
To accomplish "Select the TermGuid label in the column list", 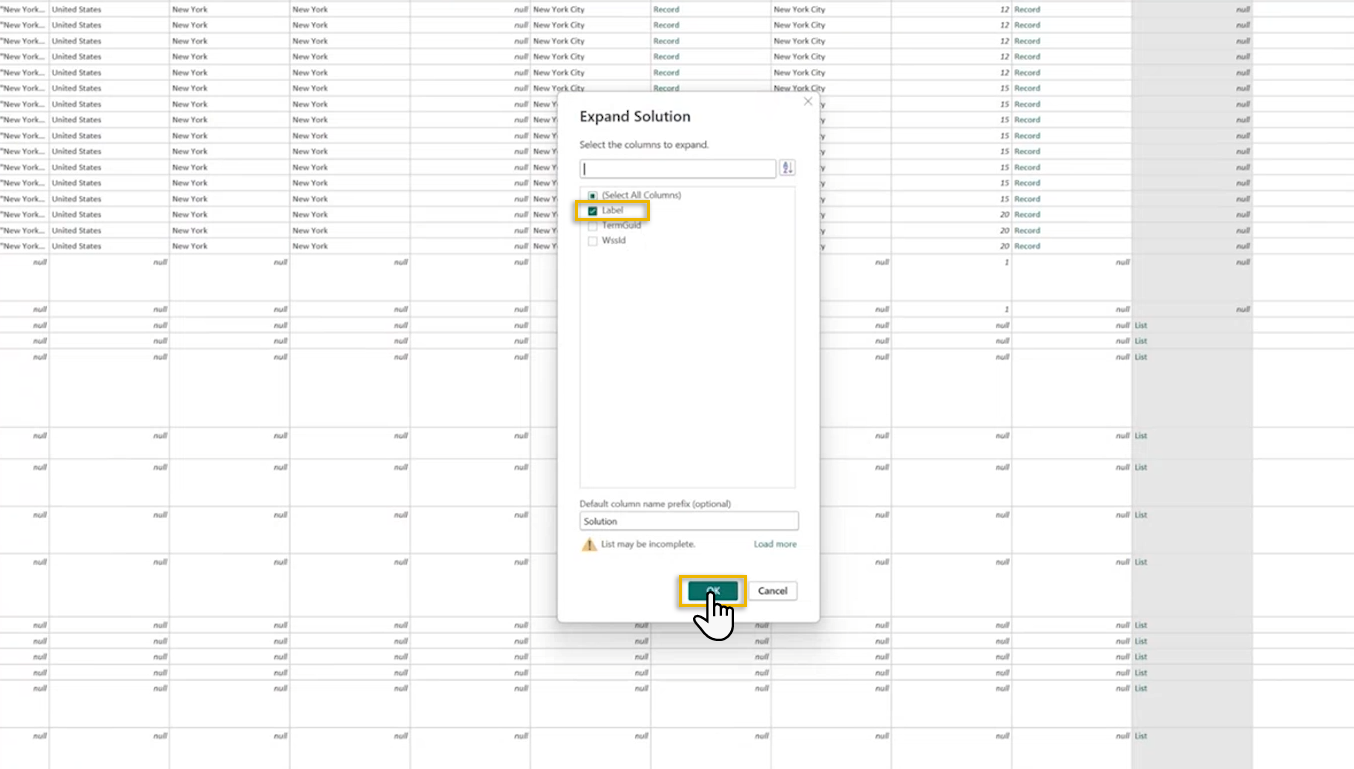I will point(621,226).
